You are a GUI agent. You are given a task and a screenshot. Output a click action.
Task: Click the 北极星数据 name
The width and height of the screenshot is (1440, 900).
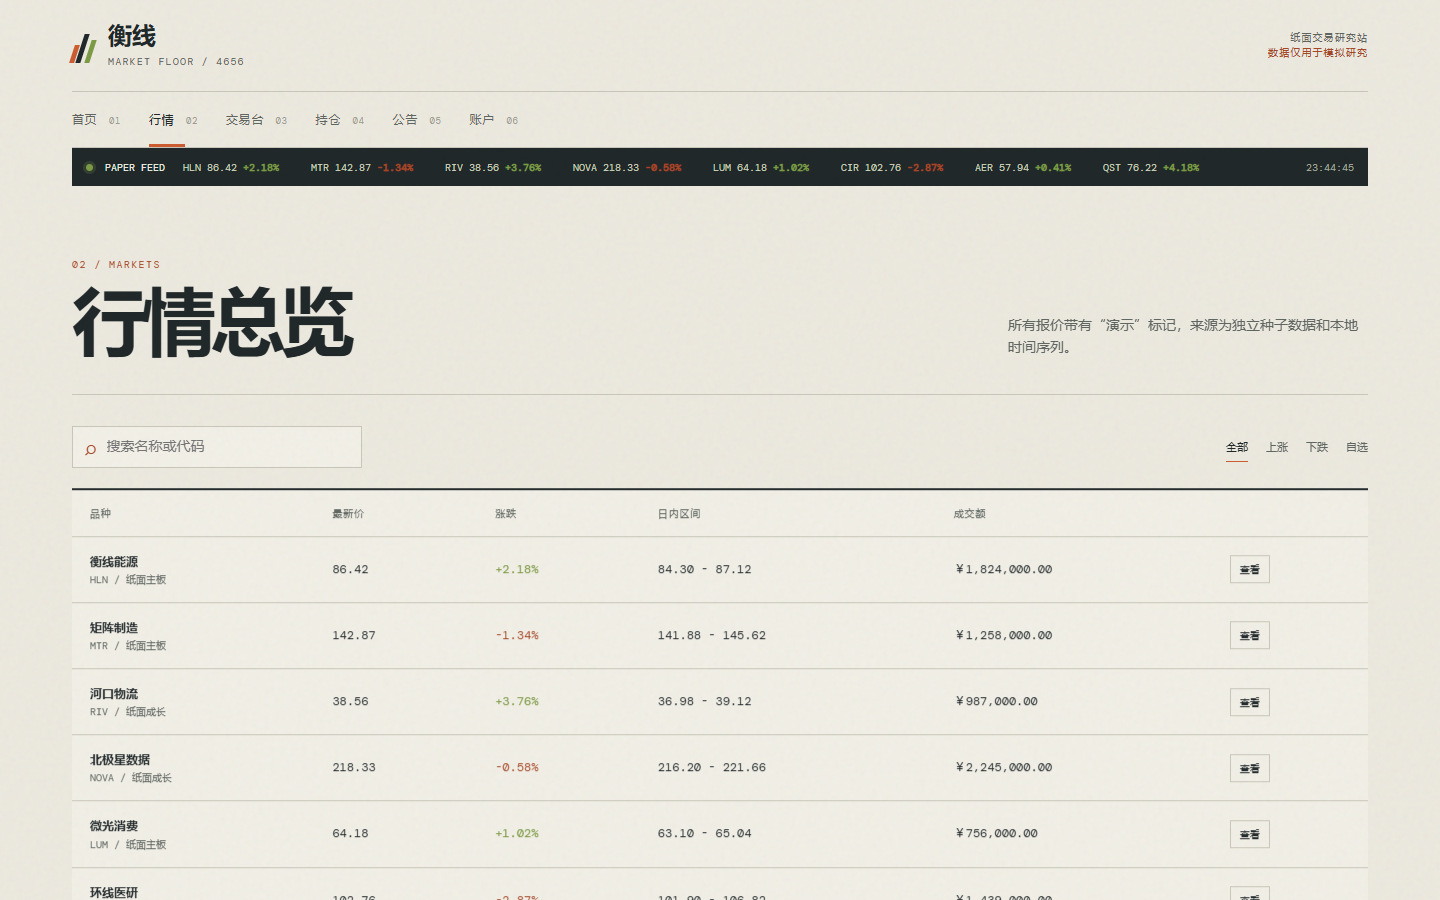coord(120,760)
